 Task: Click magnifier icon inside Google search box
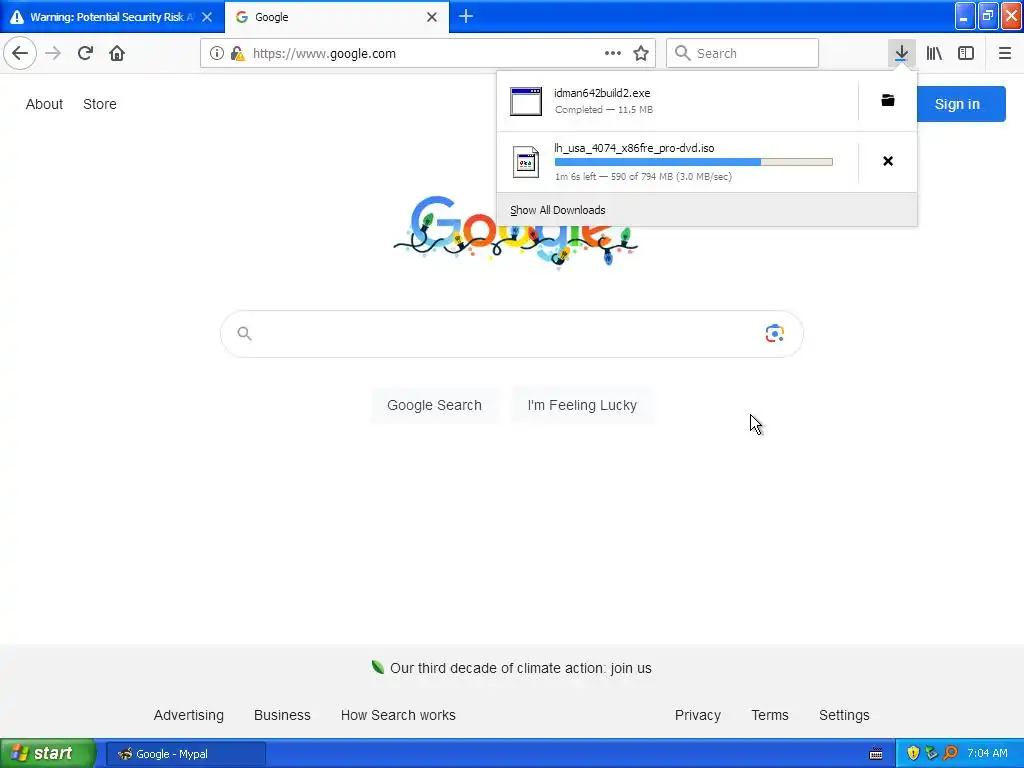pyautogui.click(x=244, y=334)
